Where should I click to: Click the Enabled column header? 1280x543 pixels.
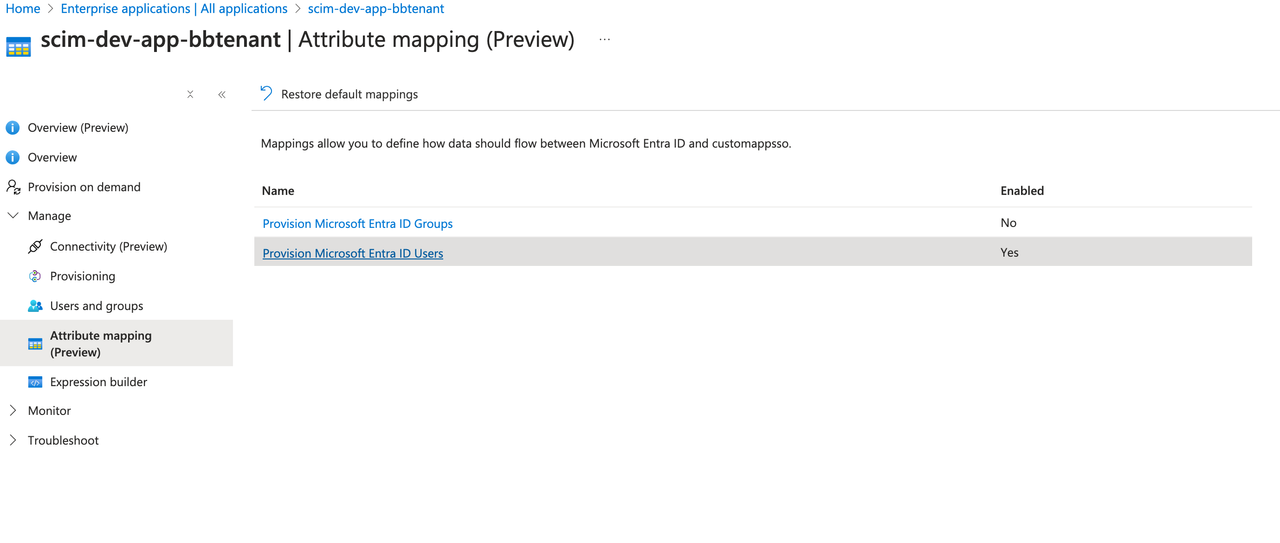tap(1021, 191)
